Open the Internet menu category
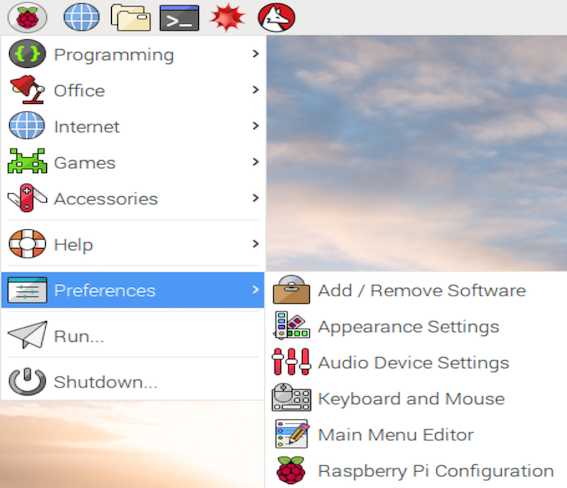Image resolution: width=567 pixels, height=488 pixels. coord(133,126)
